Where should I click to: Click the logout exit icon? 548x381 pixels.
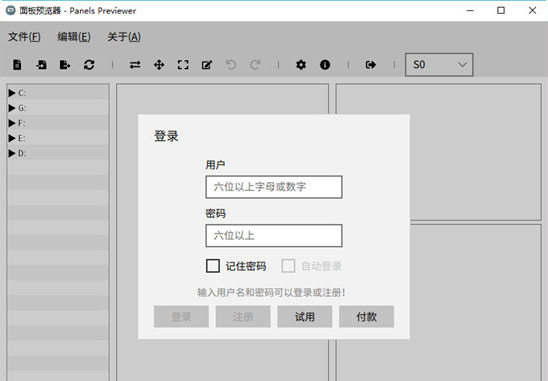point(371,65)
